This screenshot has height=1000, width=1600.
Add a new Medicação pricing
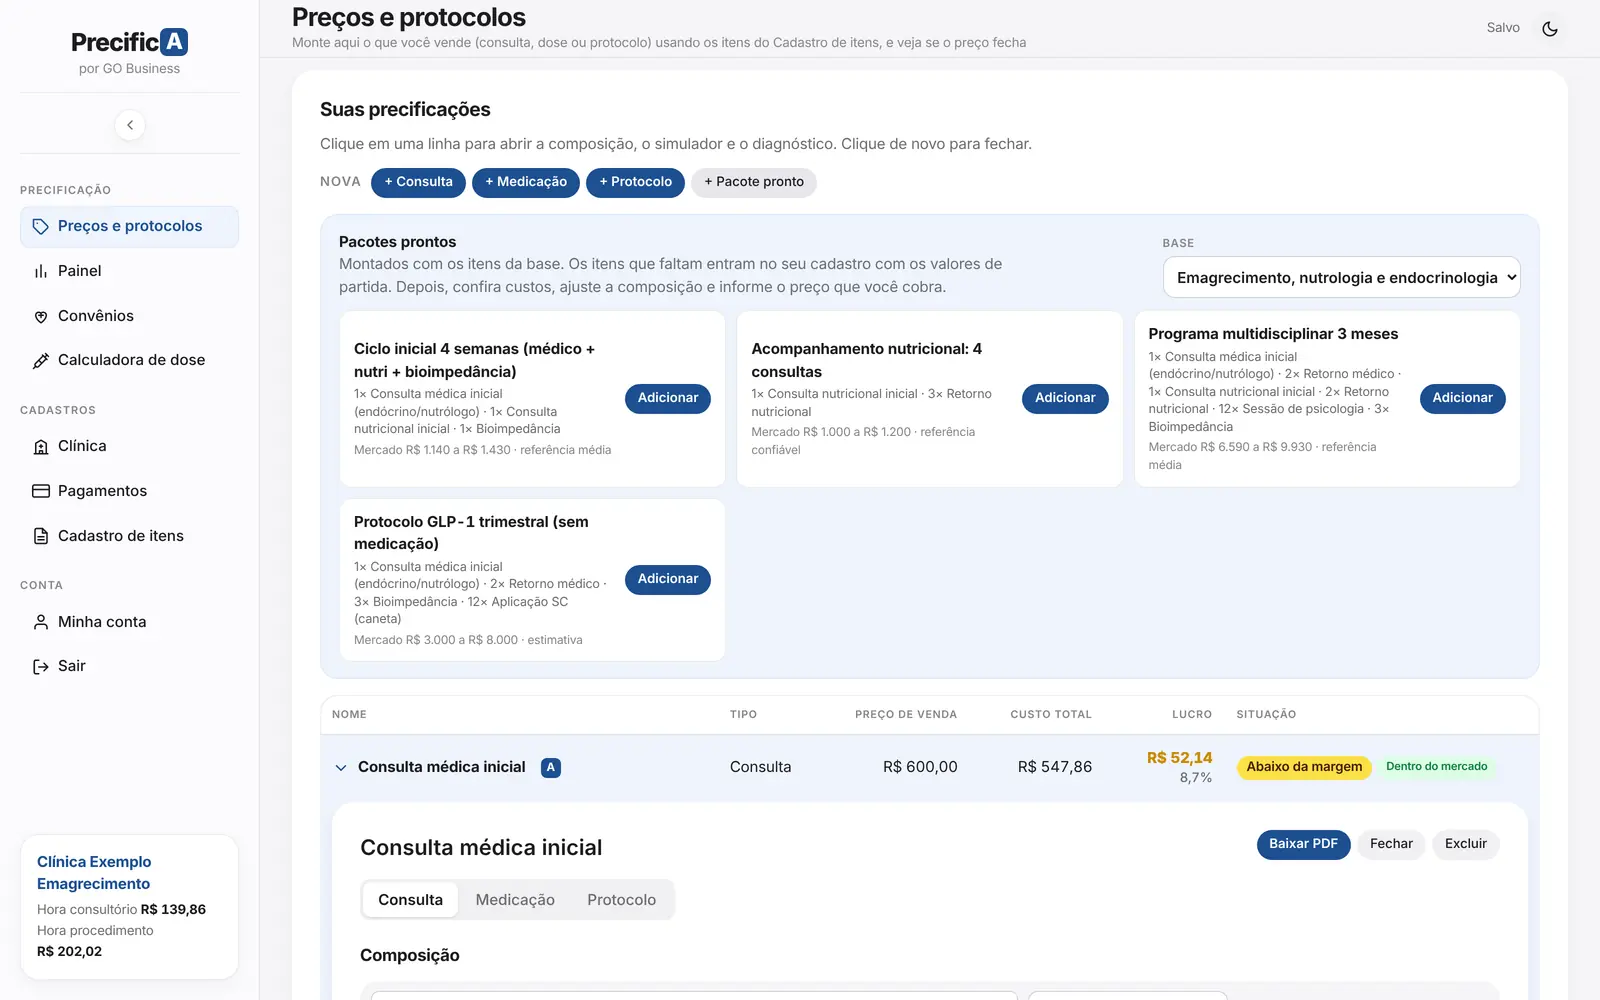526,182
